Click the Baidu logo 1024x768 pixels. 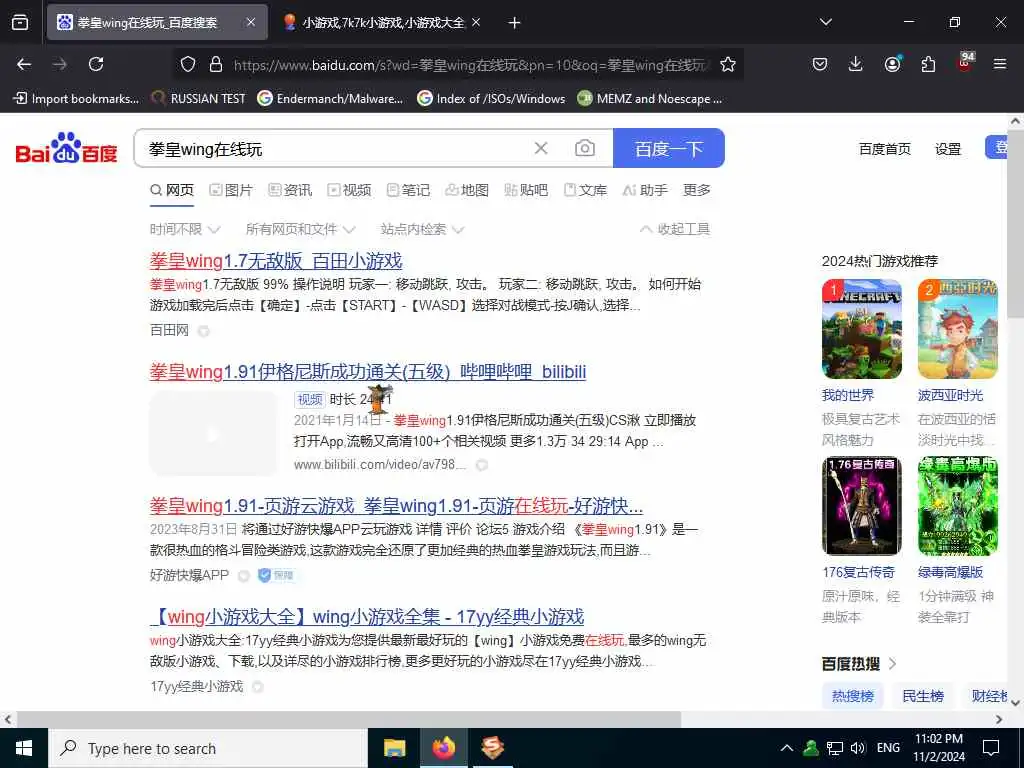[x=66, y=148]
